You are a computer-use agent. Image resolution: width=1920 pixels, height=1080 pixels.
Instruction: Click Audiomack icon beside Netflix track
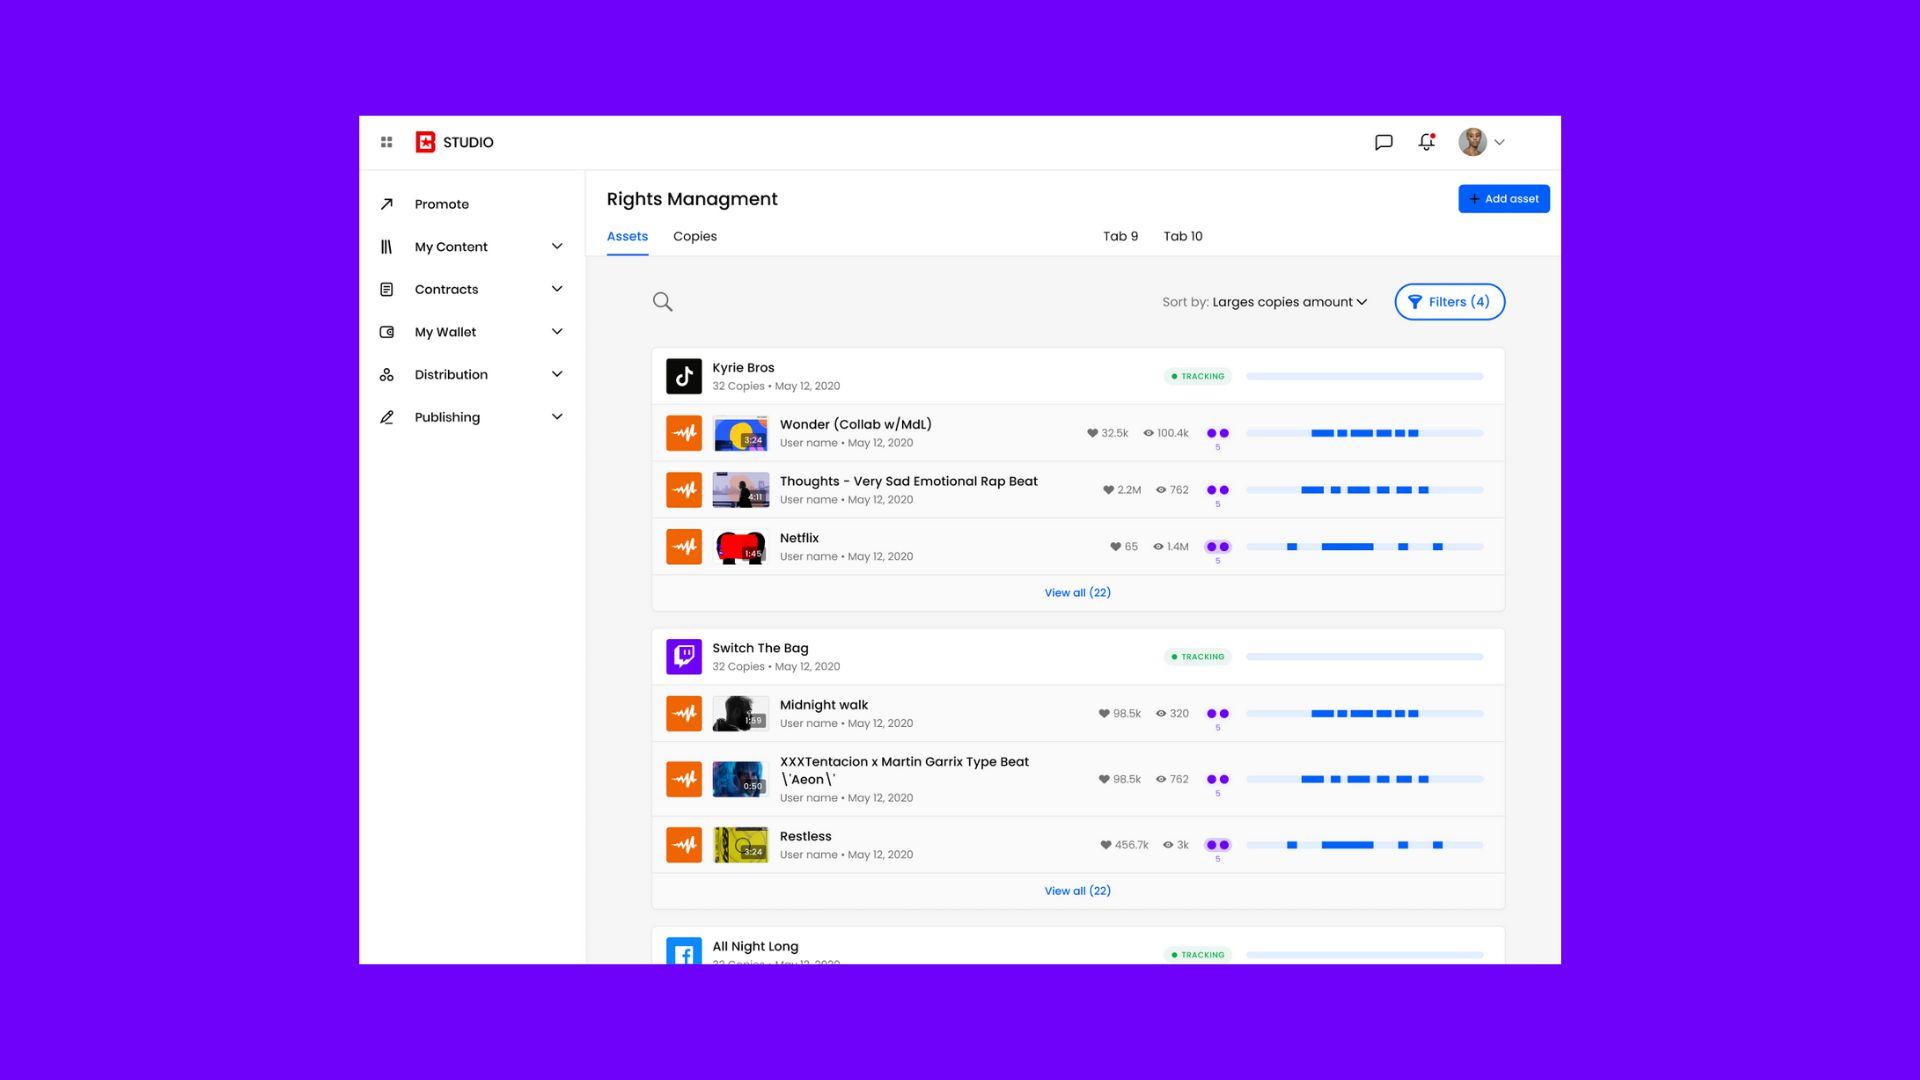[x=684, y=547]
